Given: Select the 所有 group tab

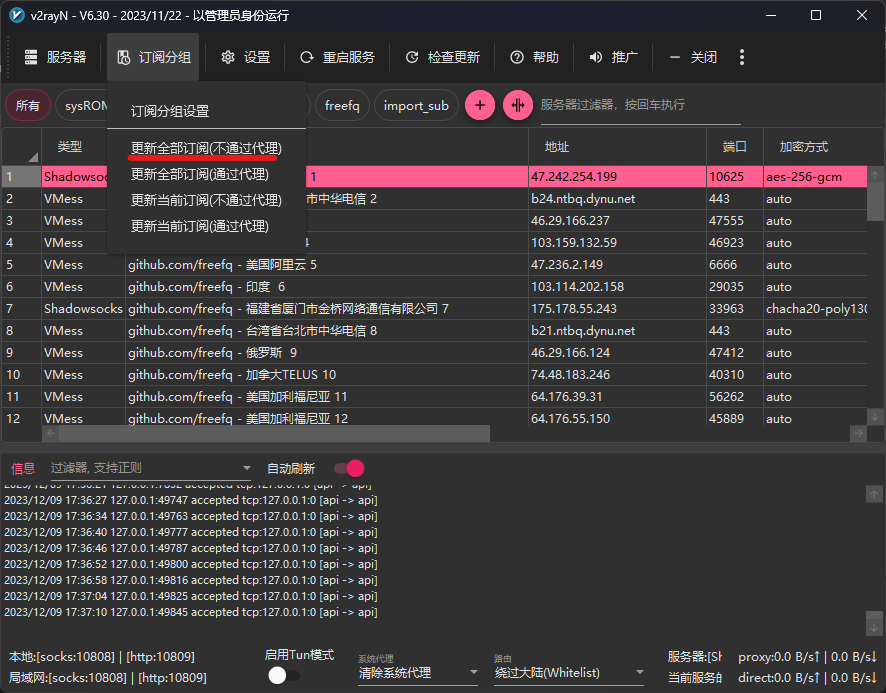Looking at the screenshot, I should click(x=28, y=106).
